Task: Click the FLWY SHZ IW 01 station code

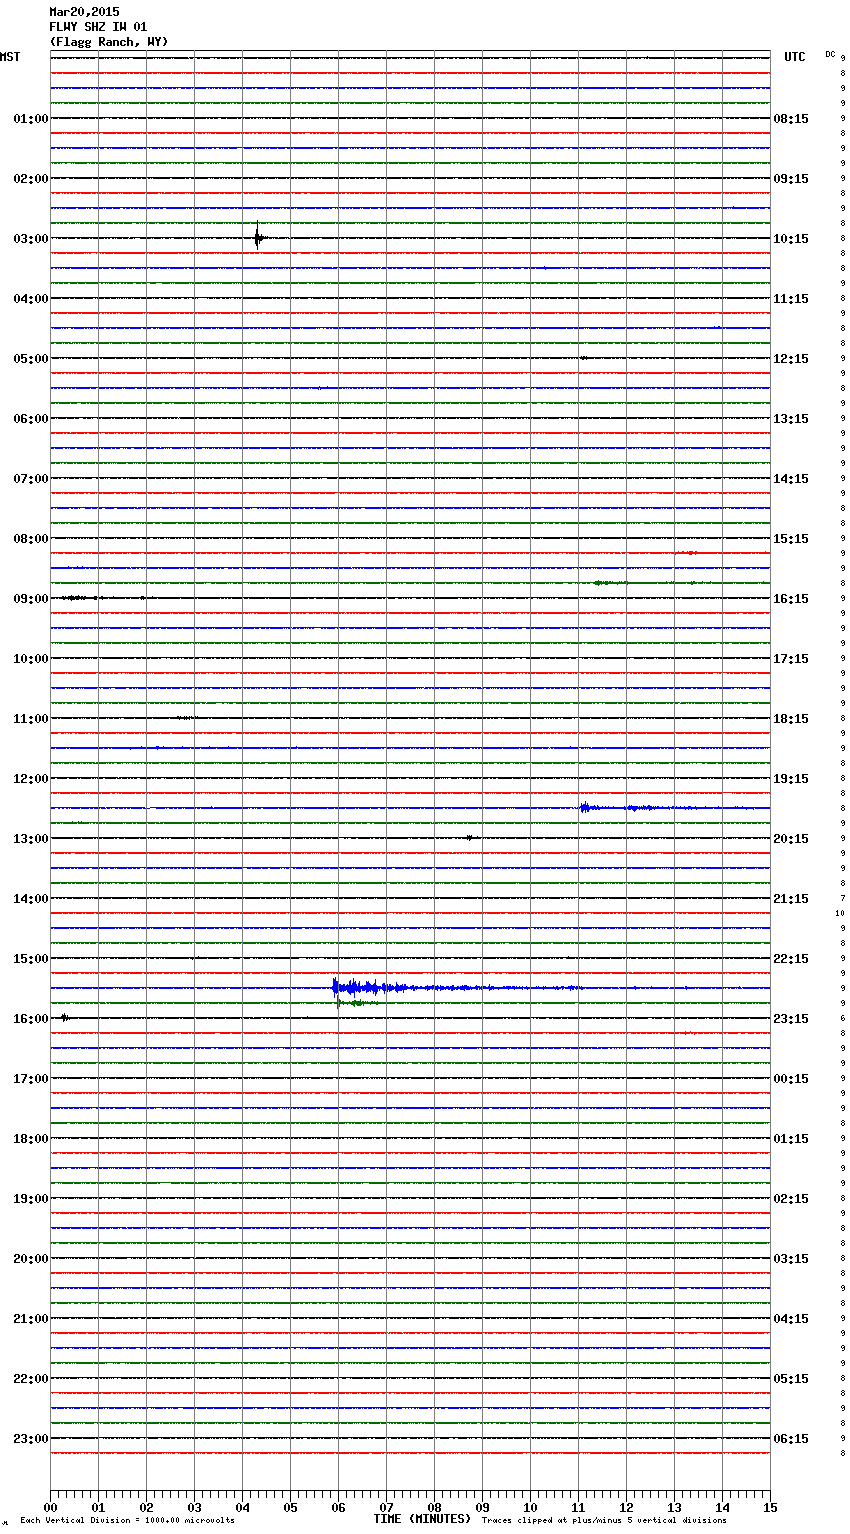Action: pos(98,27)
